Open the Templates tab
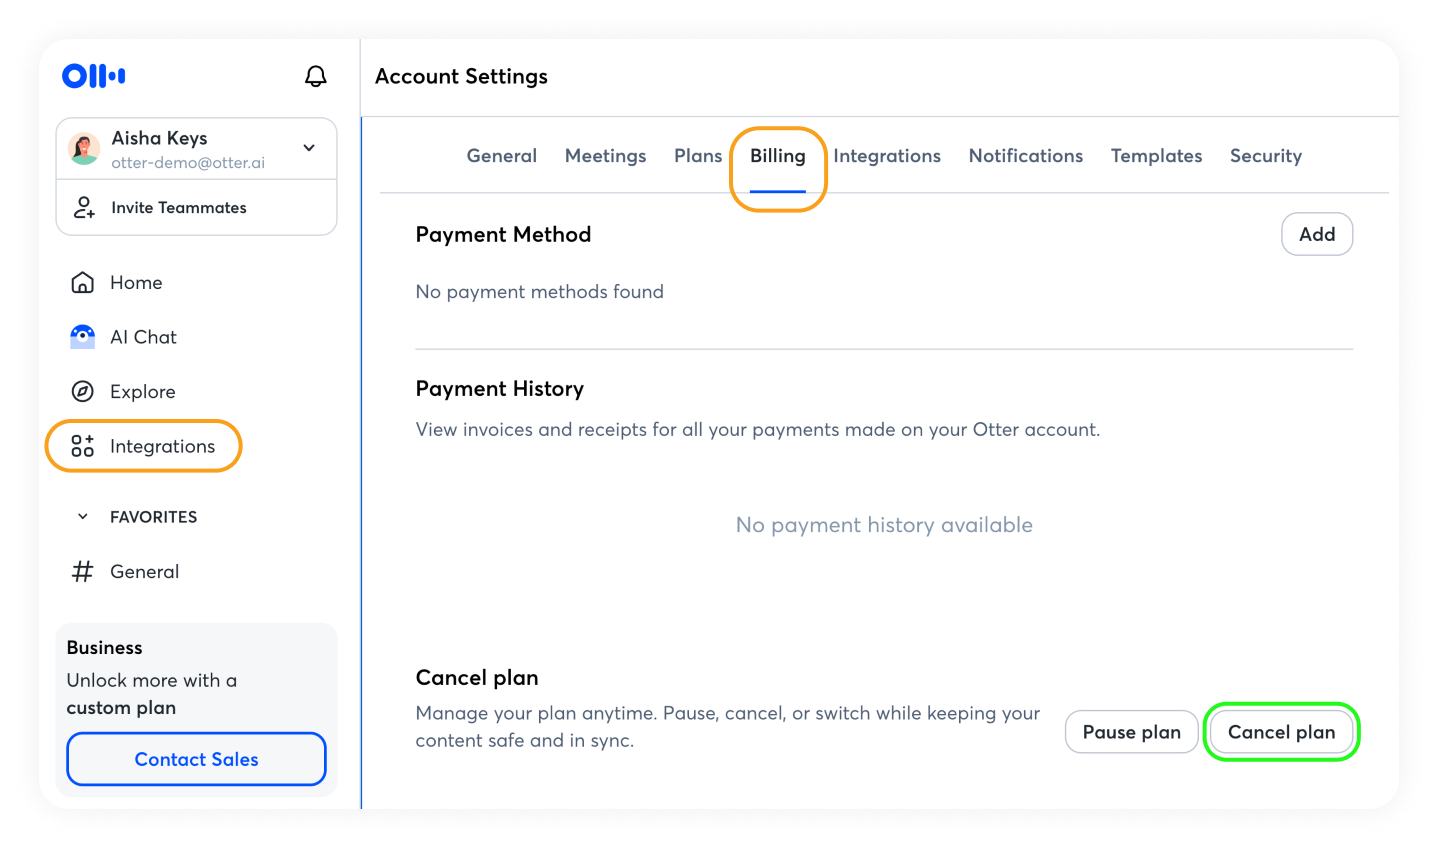This screenshot has height=848, width=1438. [1156, 156]
